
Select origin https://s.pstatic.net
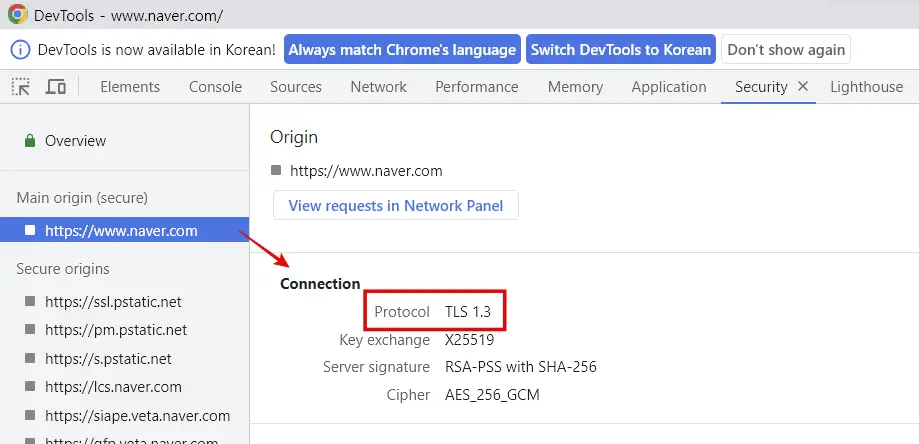pyautogui.click(x=108, y=358)
